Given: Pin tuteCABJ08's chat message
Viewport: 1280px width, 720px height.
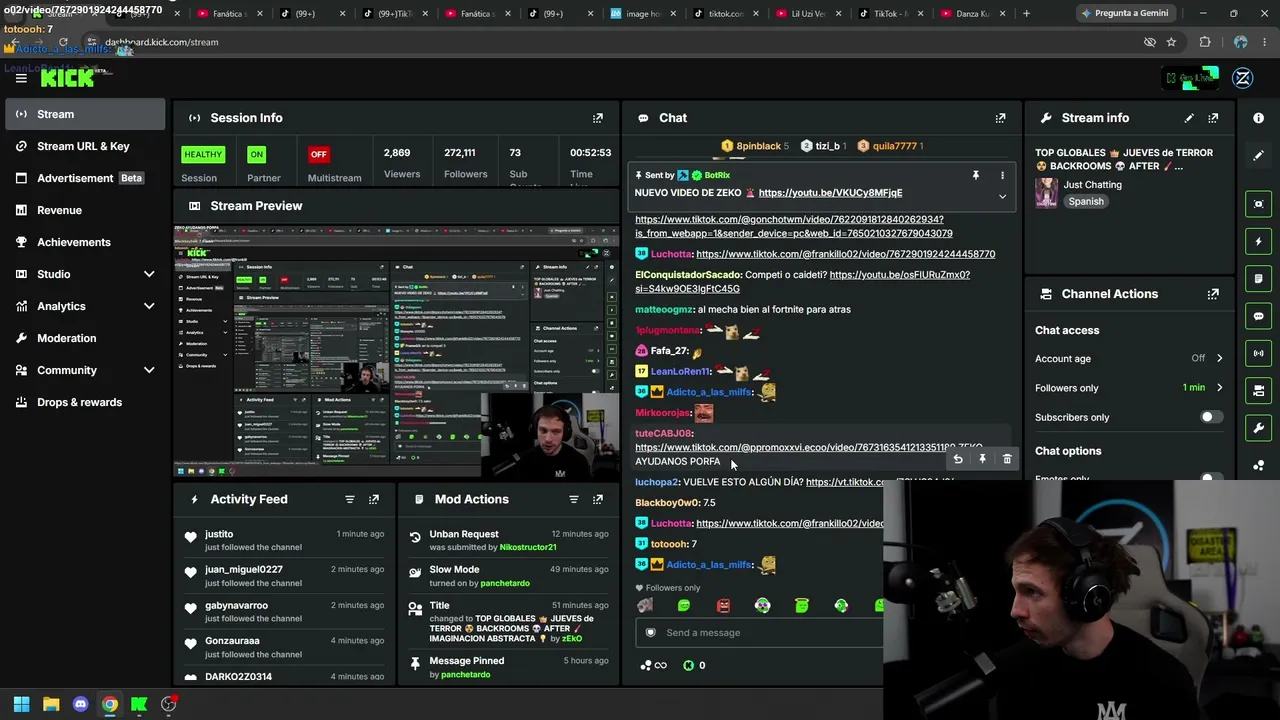Looking at the screenshot, I should point(982,459).
